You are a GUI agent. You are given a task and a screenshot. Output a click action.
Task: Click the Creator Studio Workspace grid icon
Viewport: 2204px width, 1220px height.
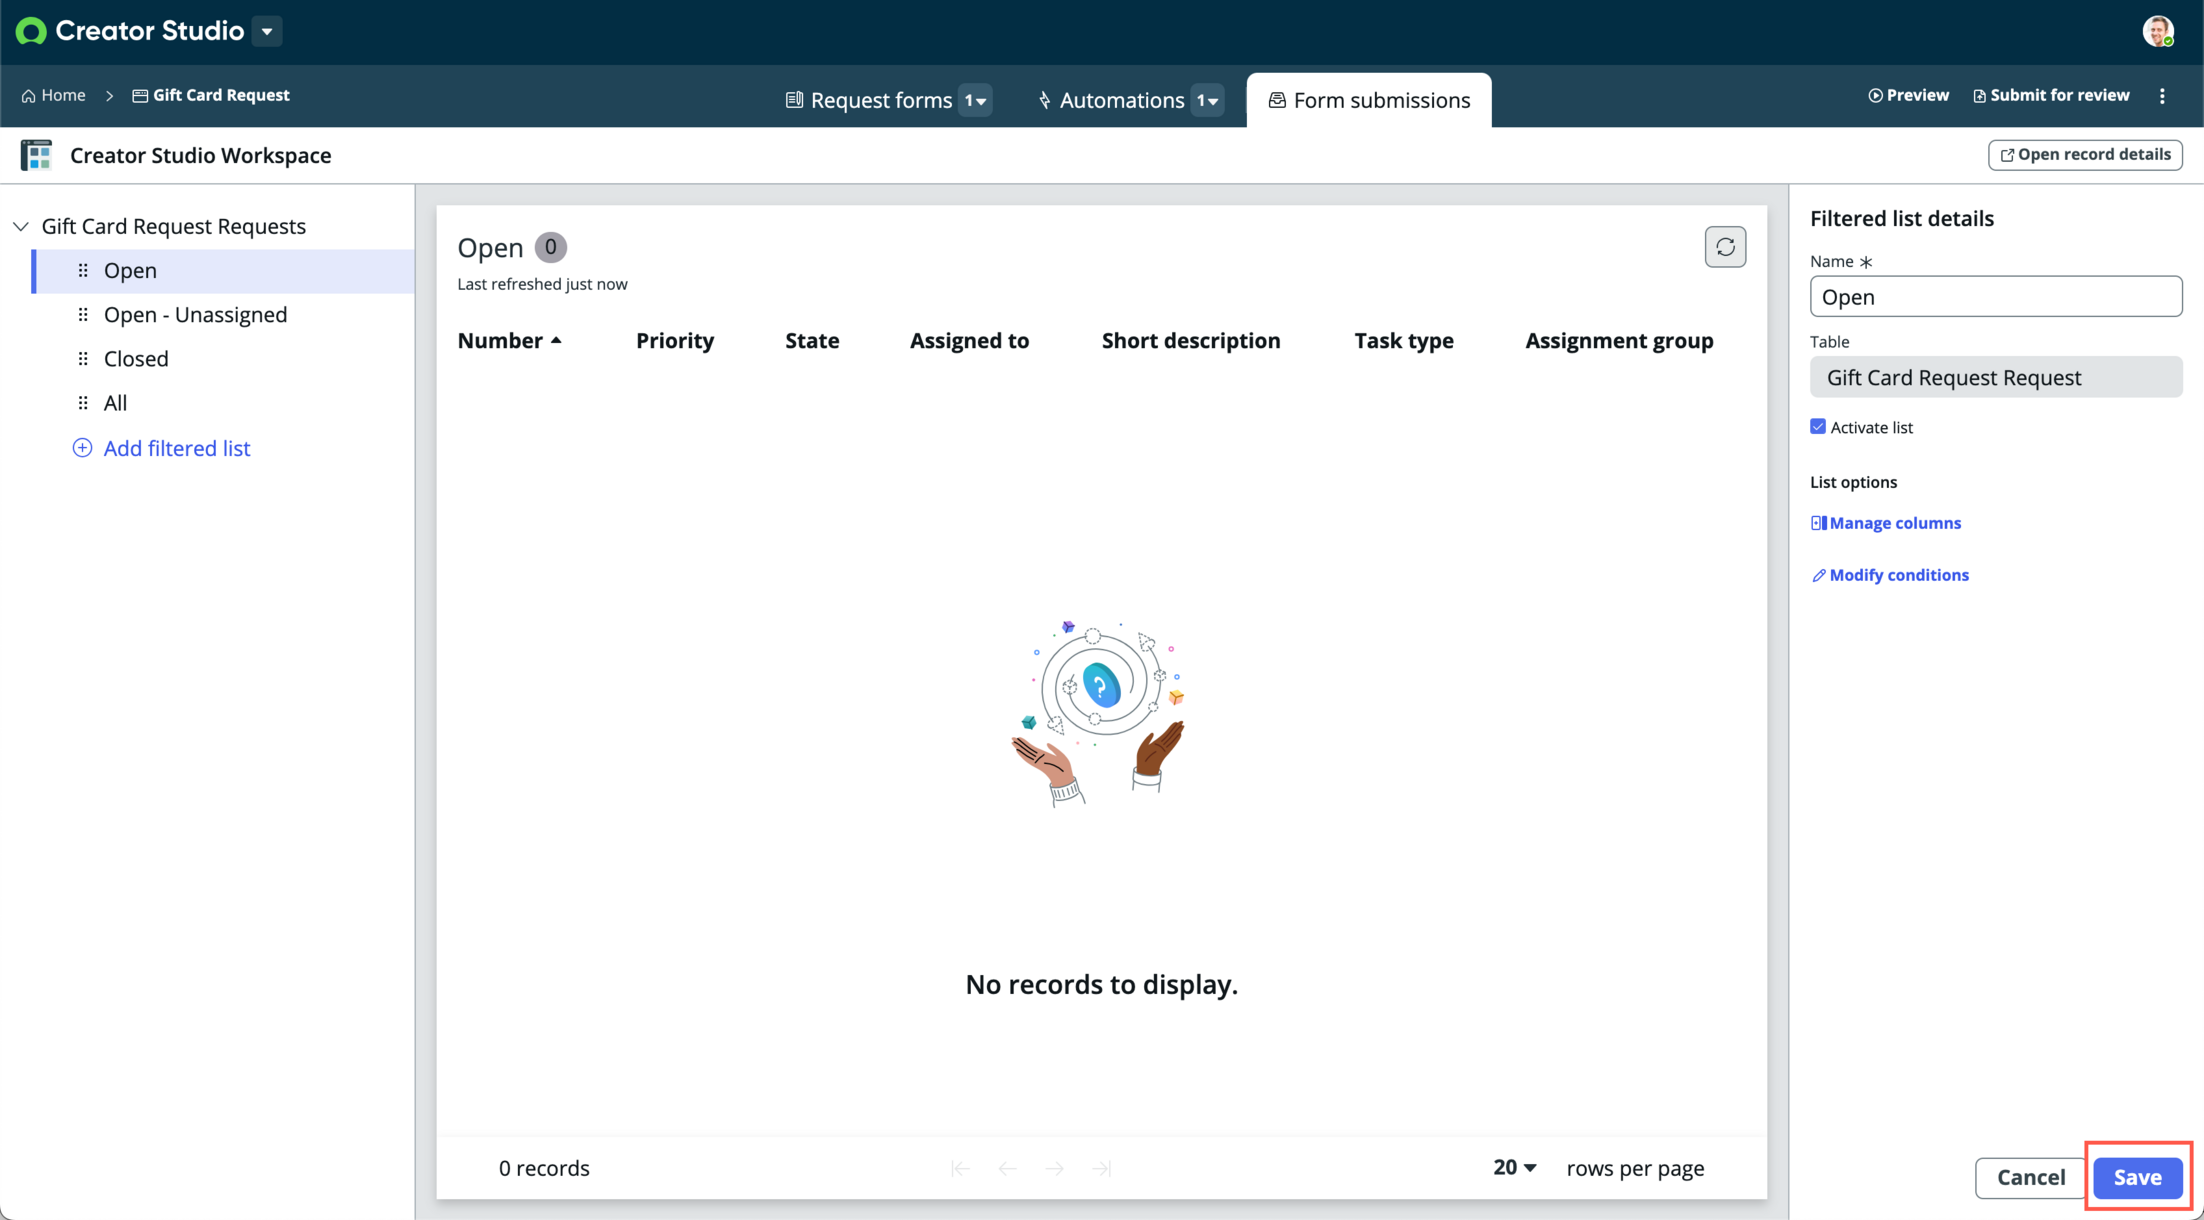click(x=37, y=155)
